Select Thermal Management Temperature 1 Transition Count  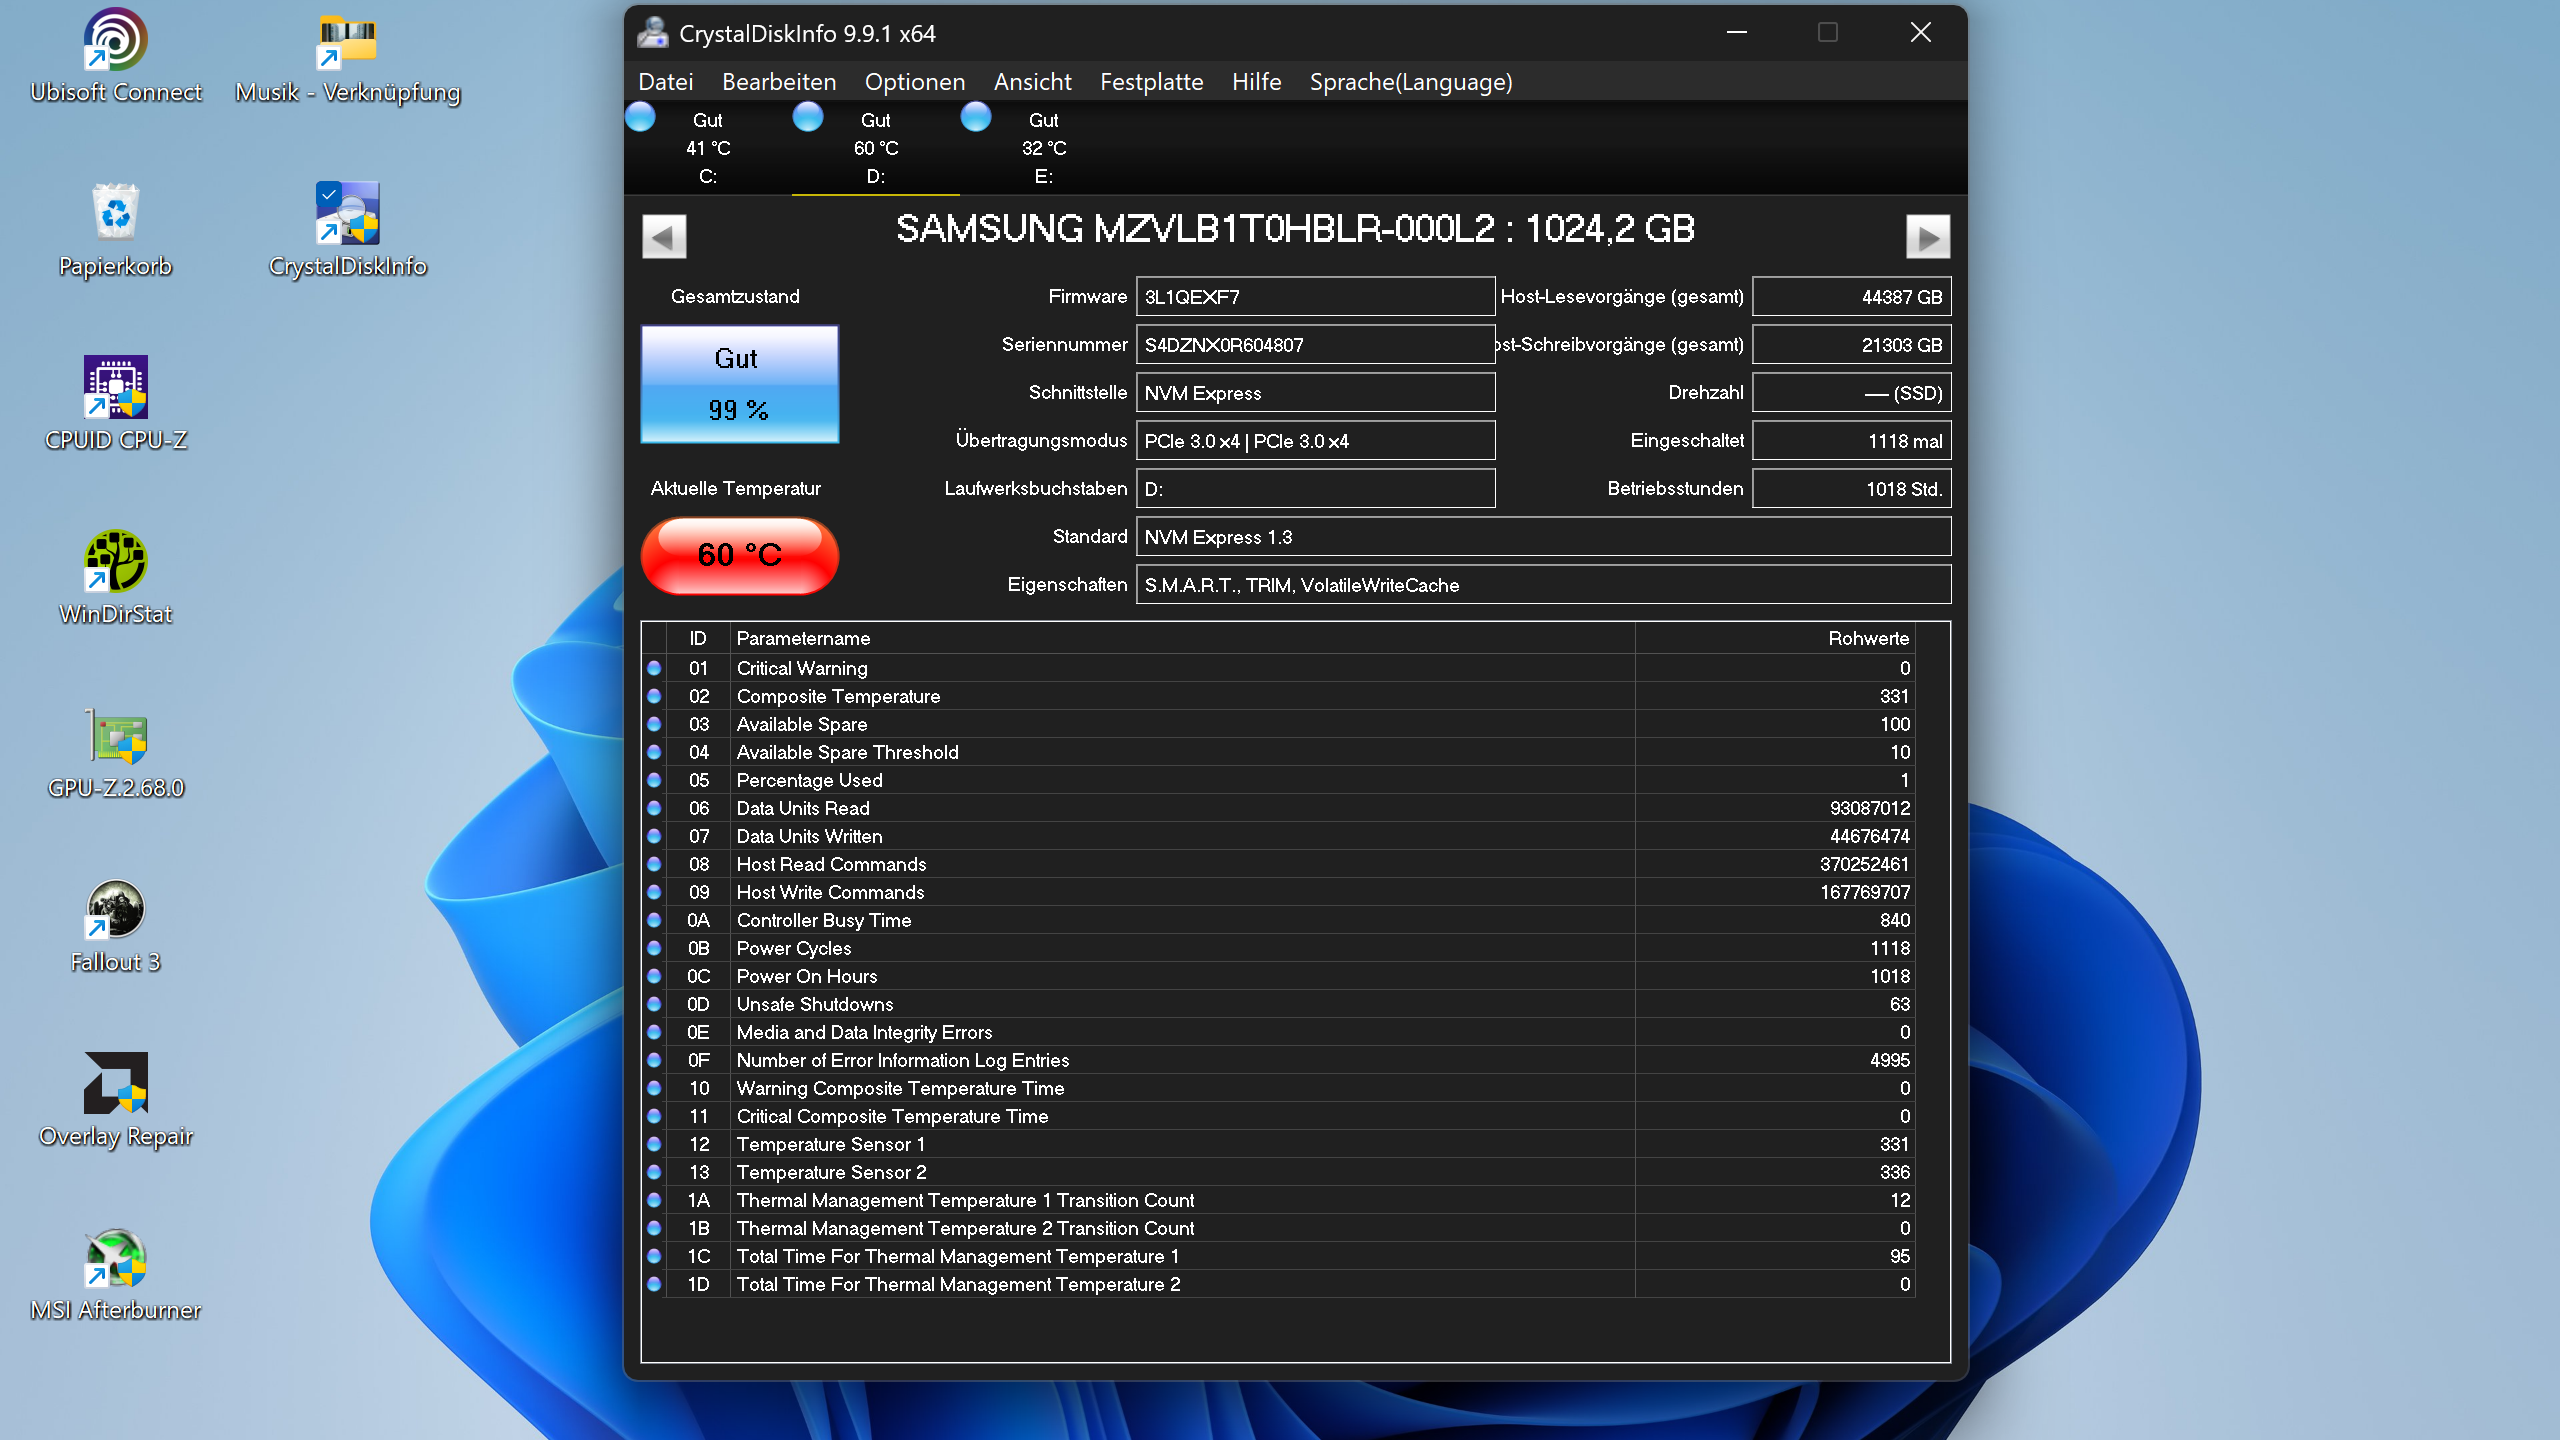pos(1279,1200)
